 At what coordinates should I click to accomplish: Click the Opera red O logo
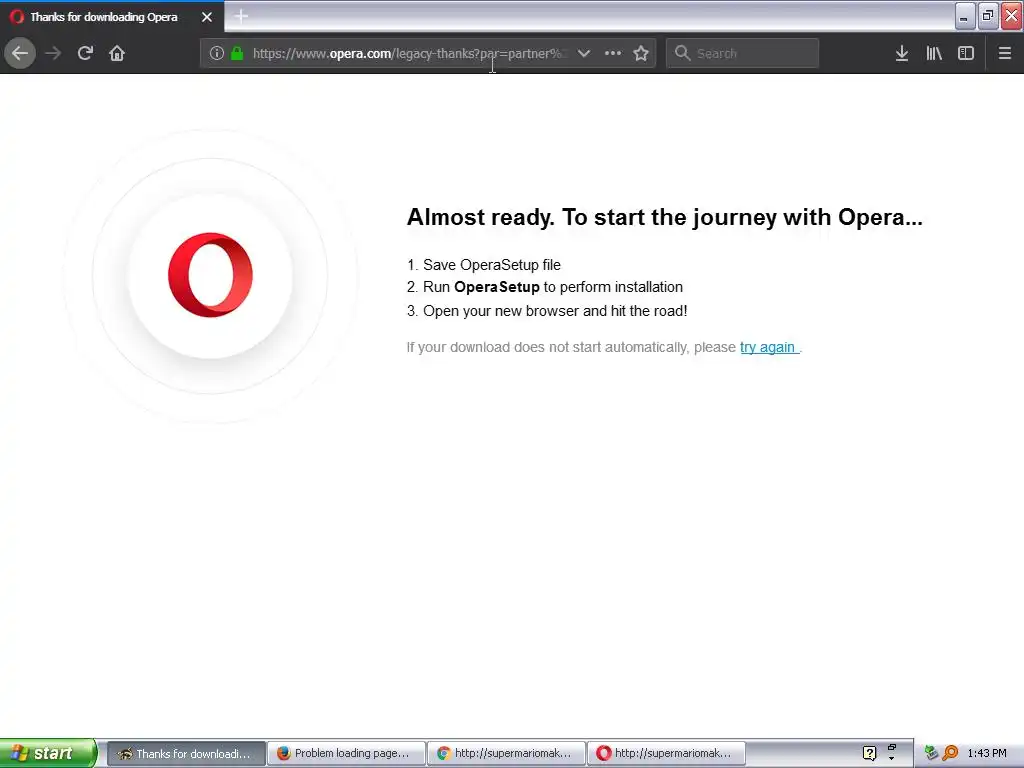[210, 275]
